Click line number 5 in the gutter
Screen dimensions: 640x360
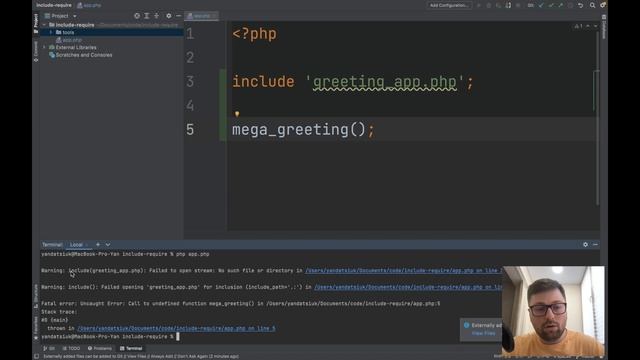click(190, 129)
